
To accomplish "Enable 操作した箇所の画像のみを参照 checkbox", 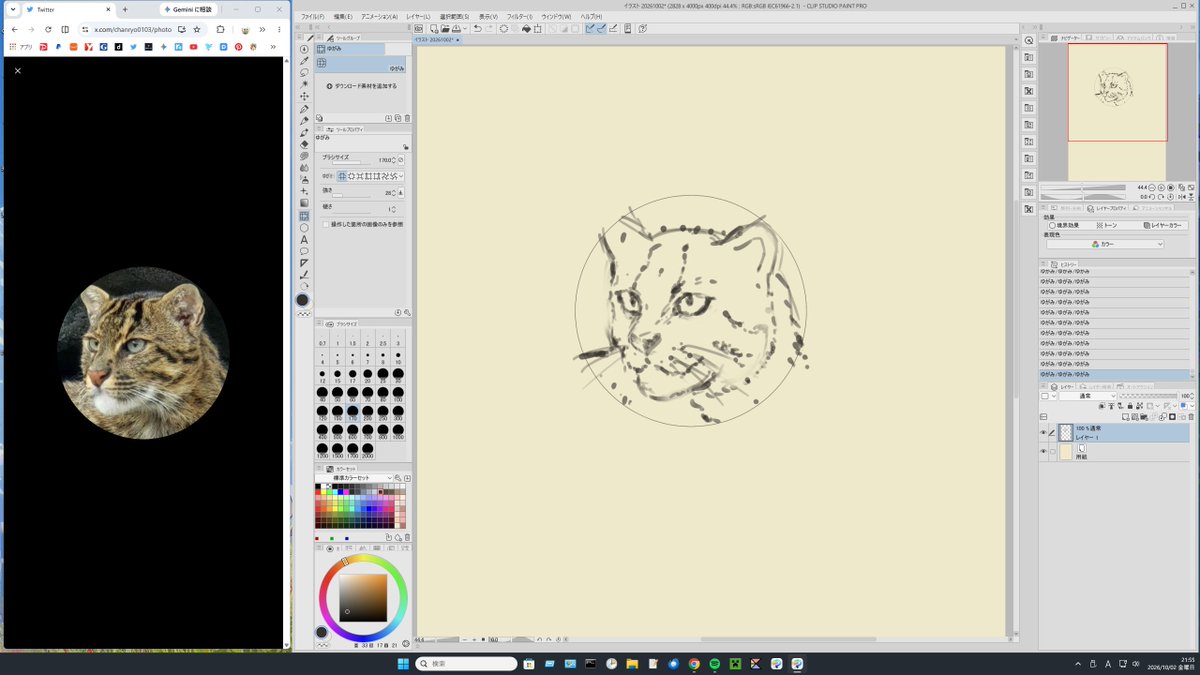I will click(324, 224).
